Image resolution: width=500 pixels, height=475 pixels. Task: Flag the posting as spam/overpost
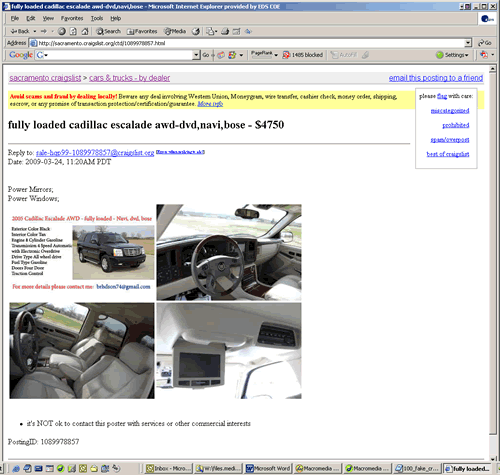point(450,140)
